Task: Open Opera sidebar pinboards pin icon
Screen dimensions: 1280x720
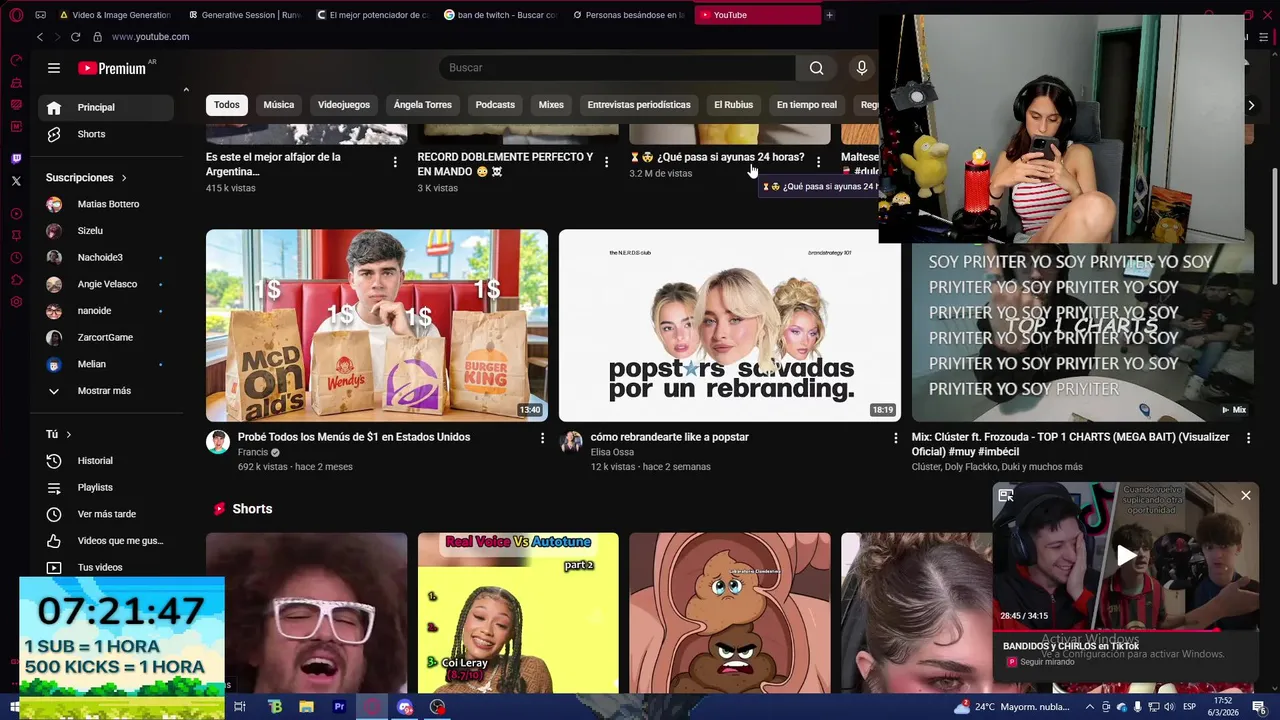Action: (x=16, y=236)
